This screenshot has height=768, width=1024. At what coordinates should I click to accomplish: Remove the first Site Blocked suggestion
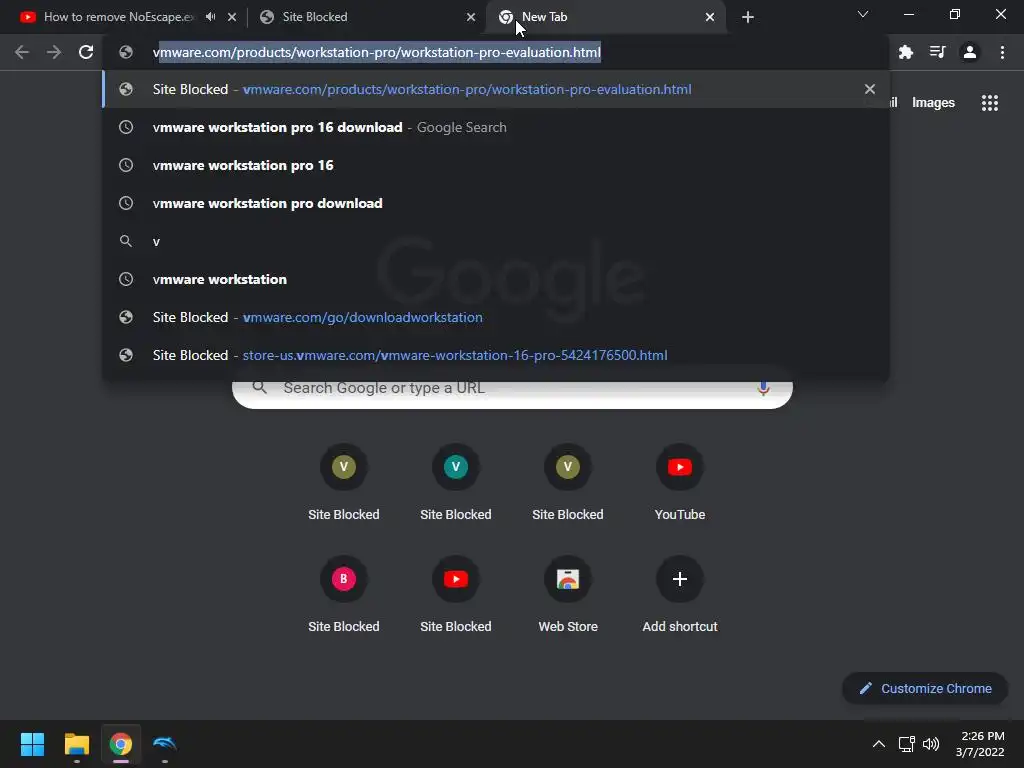tap(869, 89)
